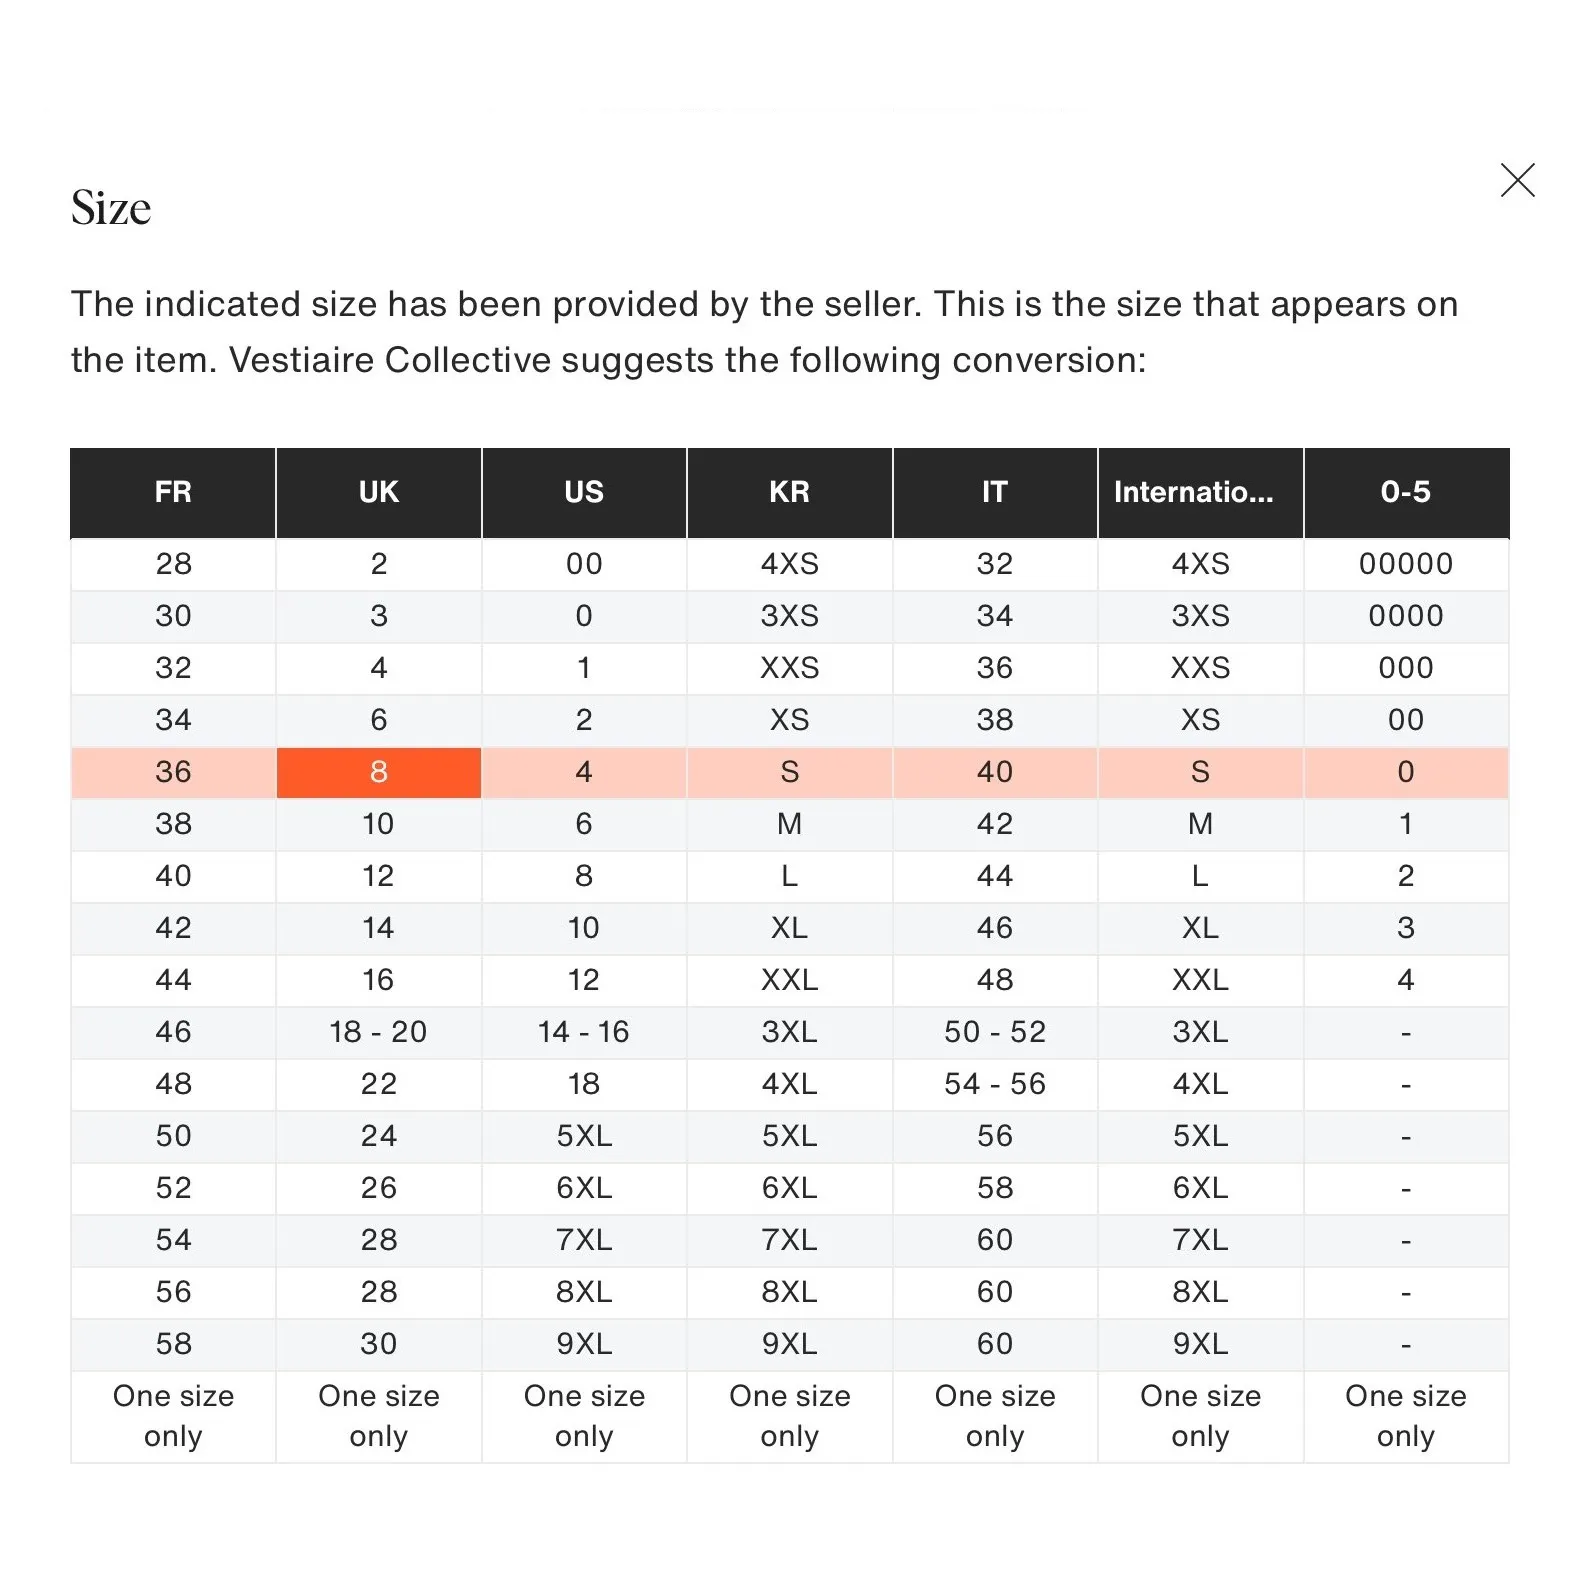
Task: Select the 18 - 20 UK size cell
Action: 379,1032
